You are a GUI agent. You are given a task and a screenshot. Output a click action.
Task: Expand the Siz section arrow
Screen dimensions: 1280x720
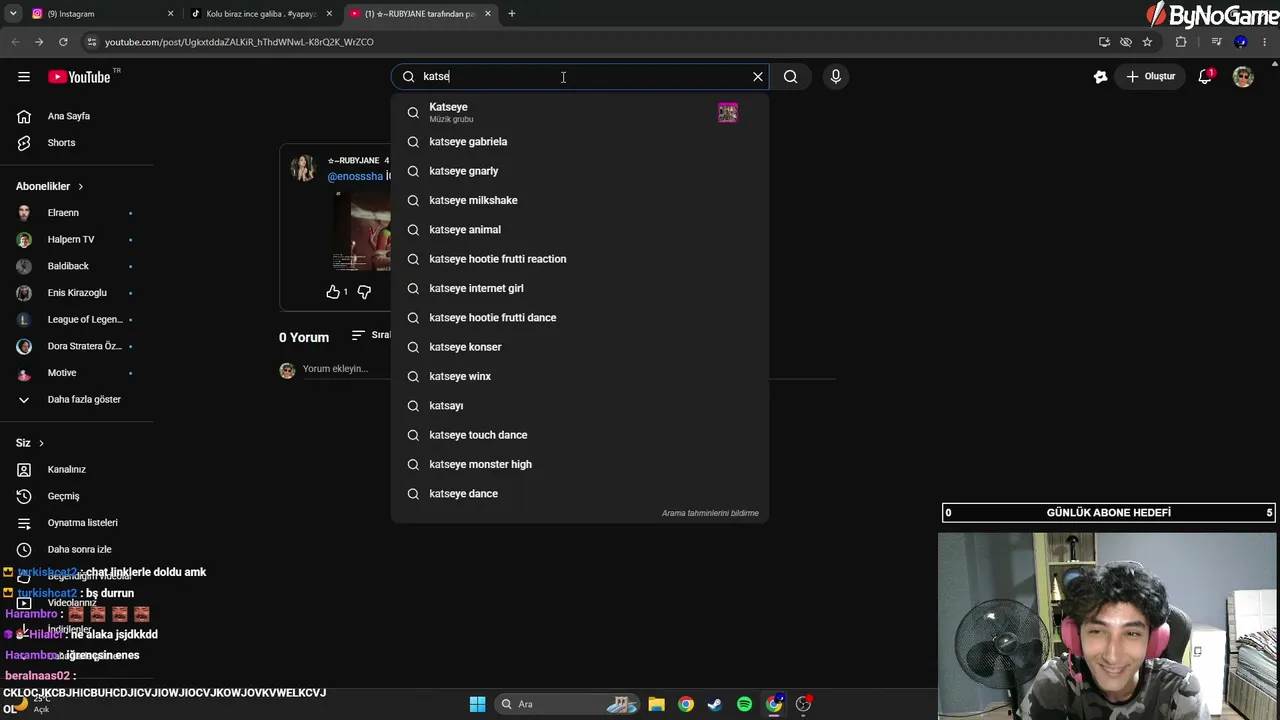pyautogui.click(x=41, y=443)
